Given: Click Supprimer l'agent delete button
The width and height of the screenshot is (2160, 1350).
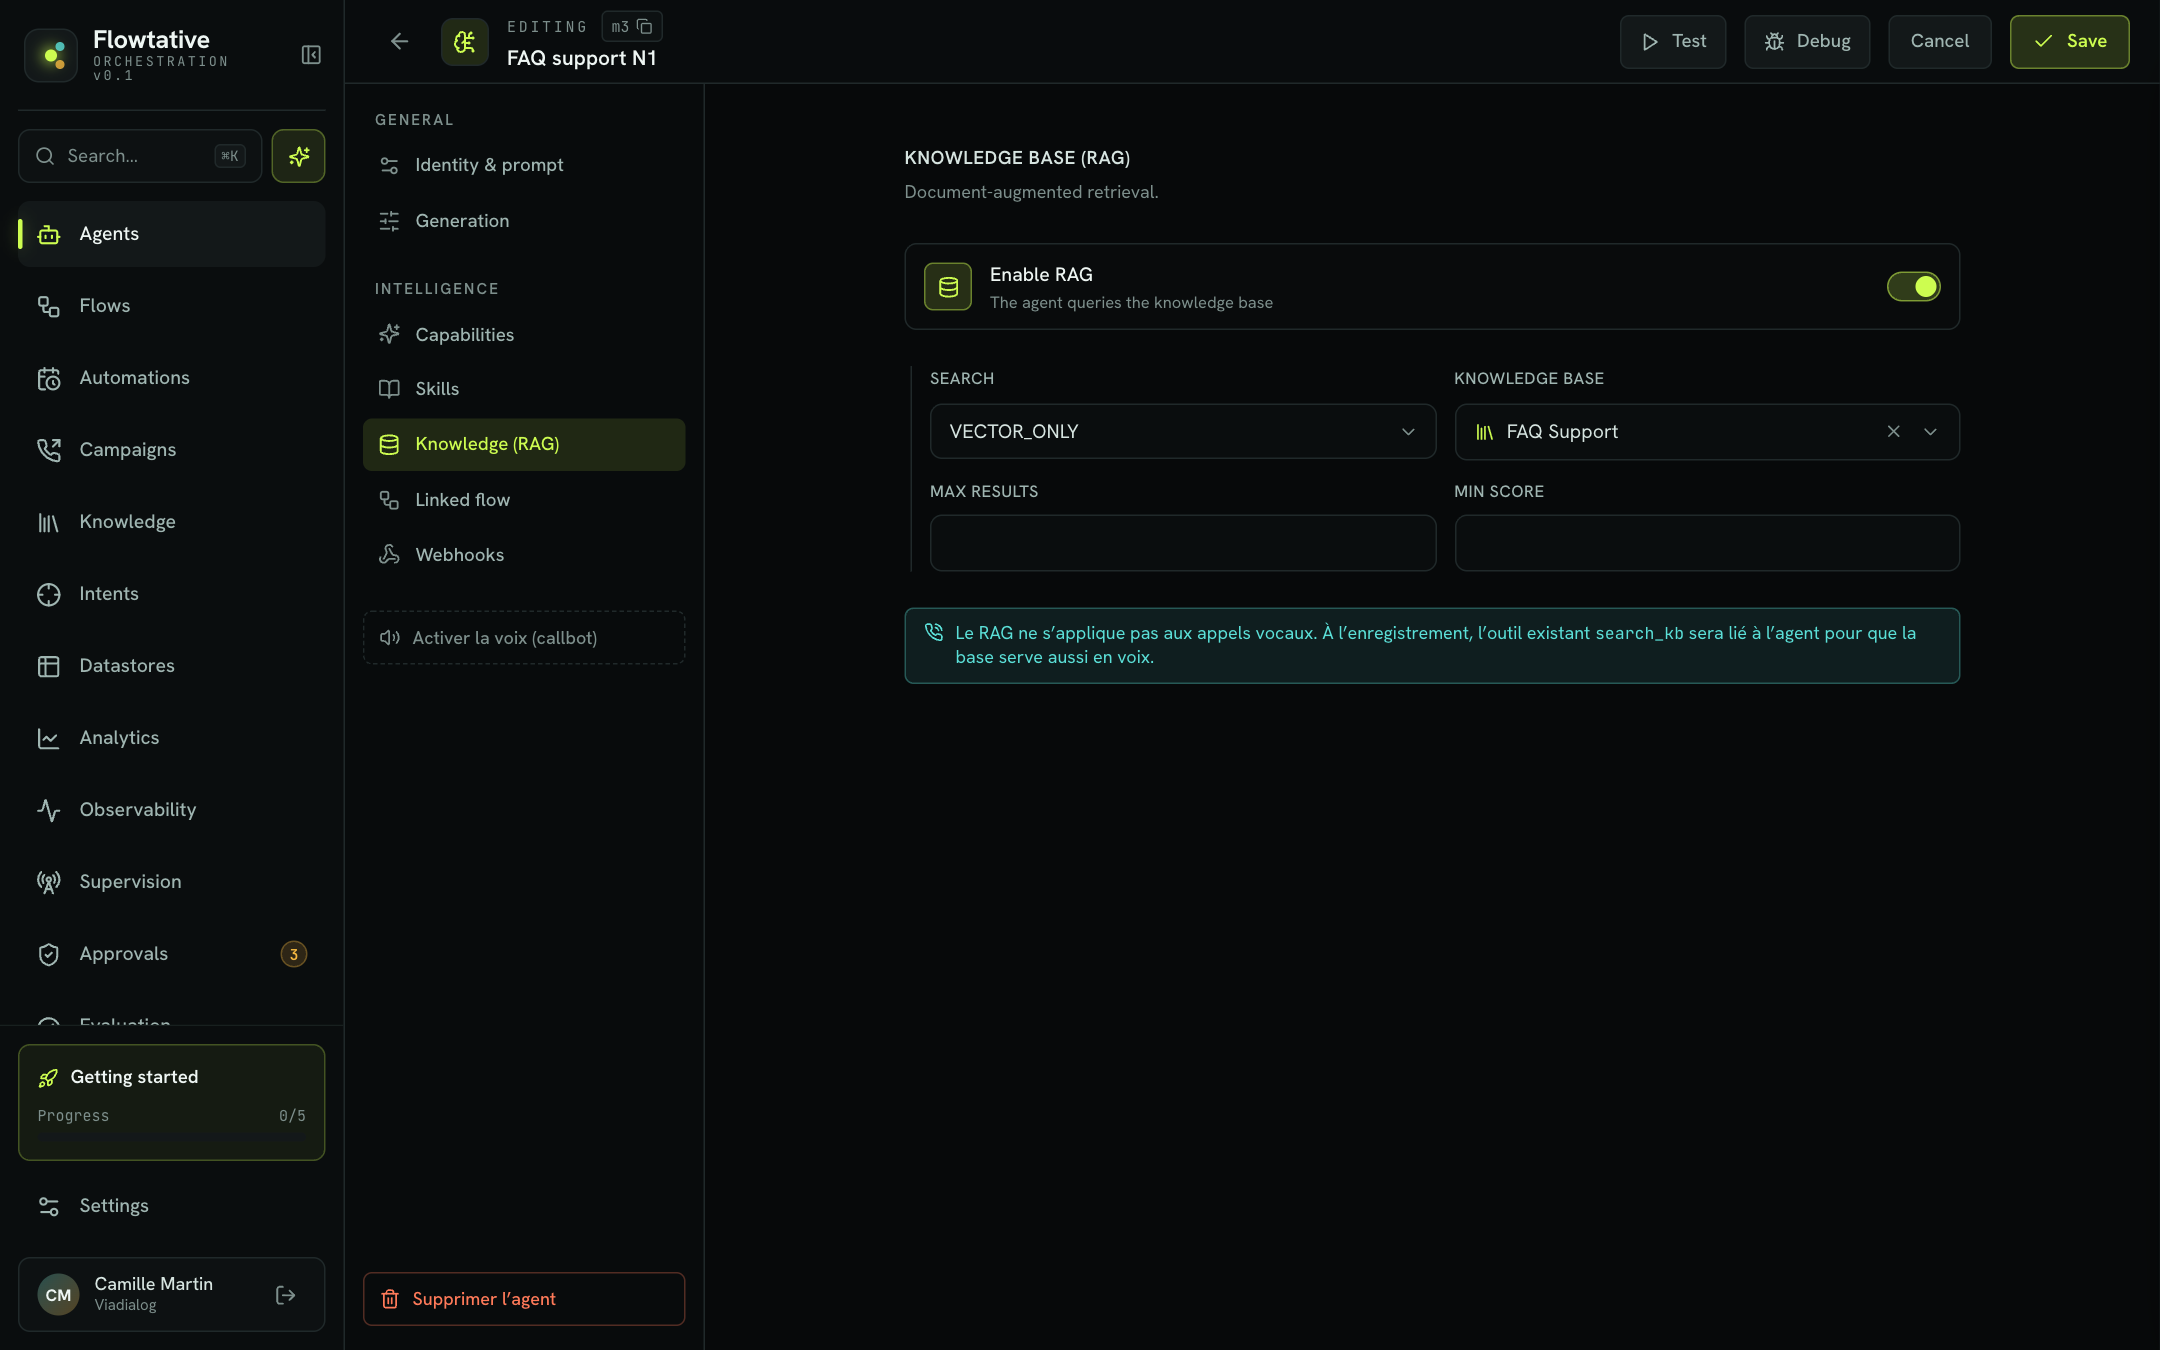Looking at the screenshot, I should click(x=524, y=1299).
